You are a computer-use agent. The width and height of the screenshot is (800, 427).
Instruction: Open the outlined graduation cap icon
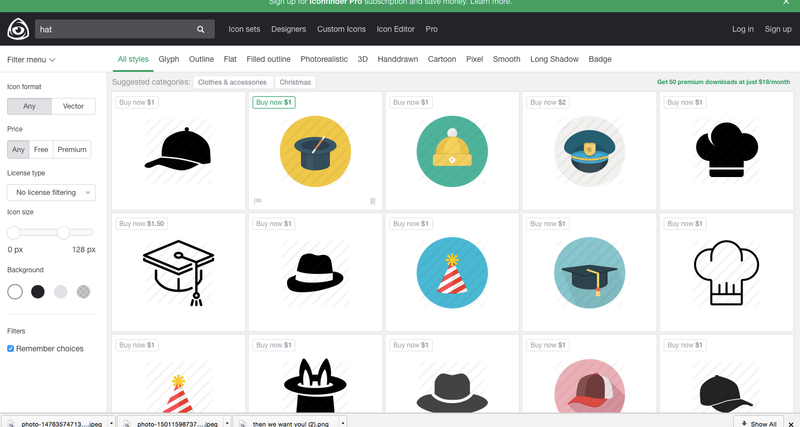pos(179,272)
